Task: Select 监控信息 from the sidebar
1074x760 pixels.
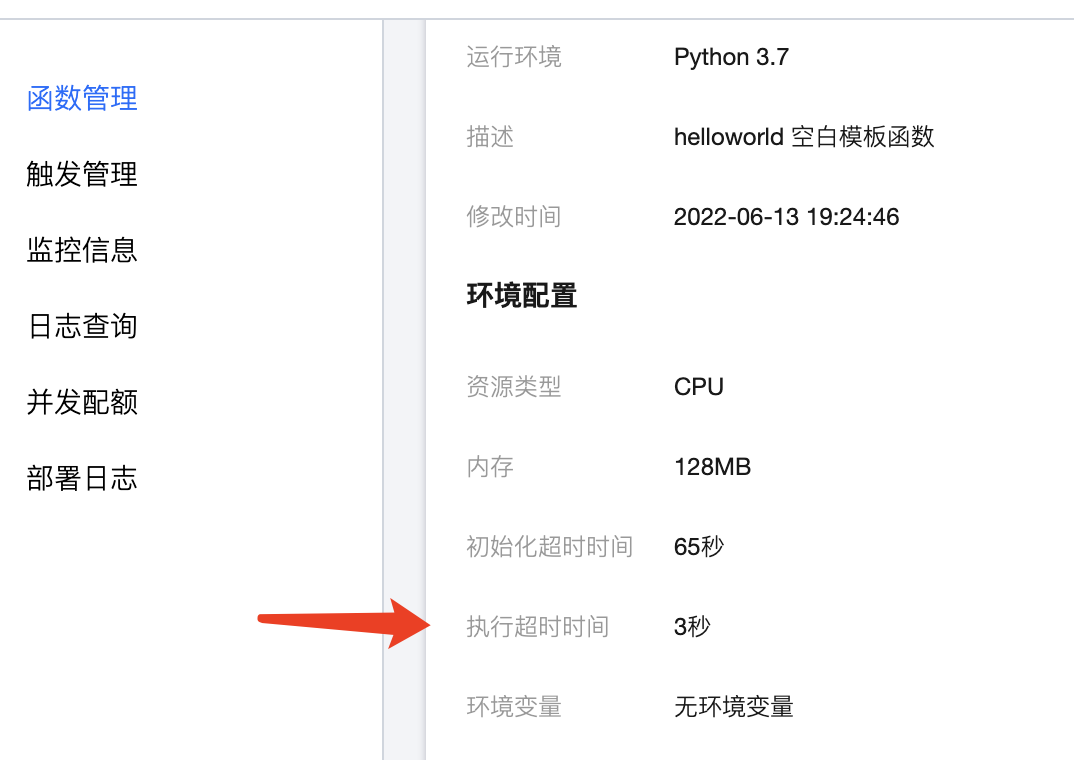Action: (x=82, y=250)
